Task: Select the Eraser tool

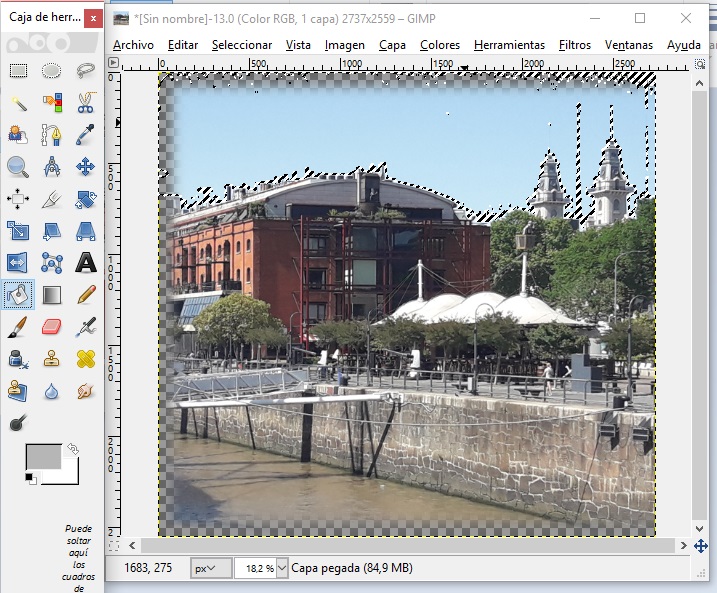Action: coord(52,327)
